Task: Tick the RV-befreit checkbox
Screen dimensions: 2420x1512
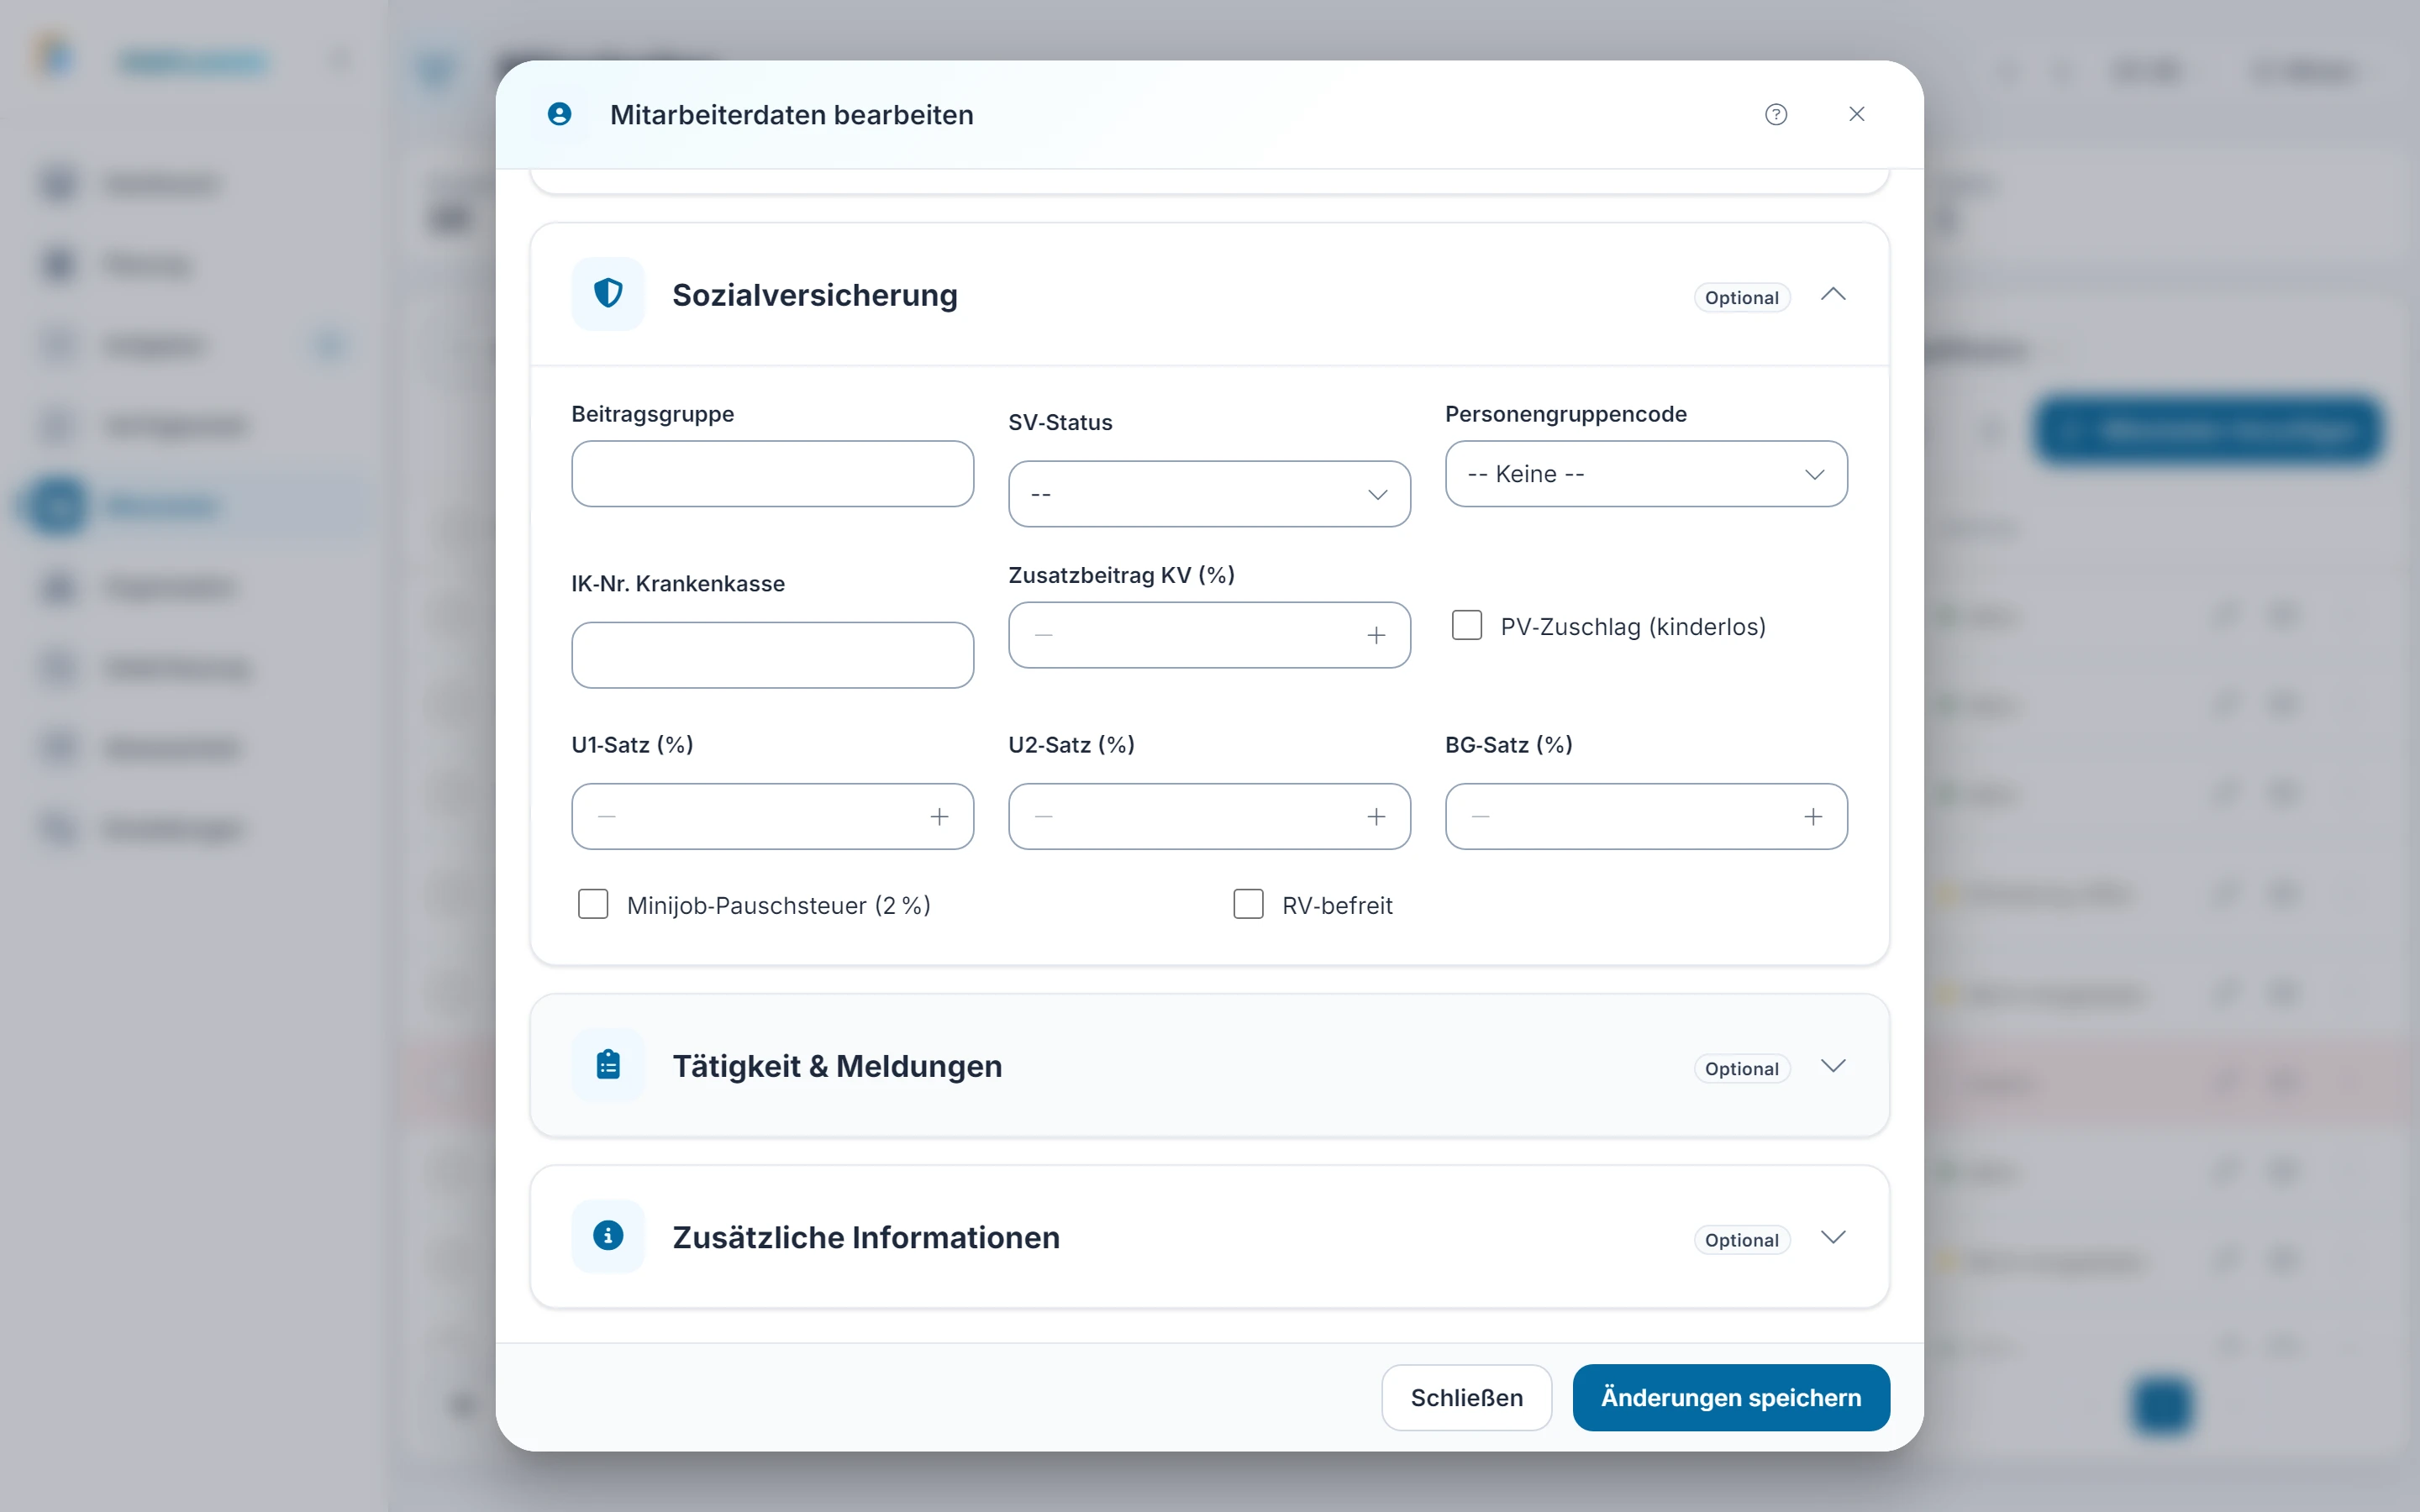Action: coord(1248,904)
